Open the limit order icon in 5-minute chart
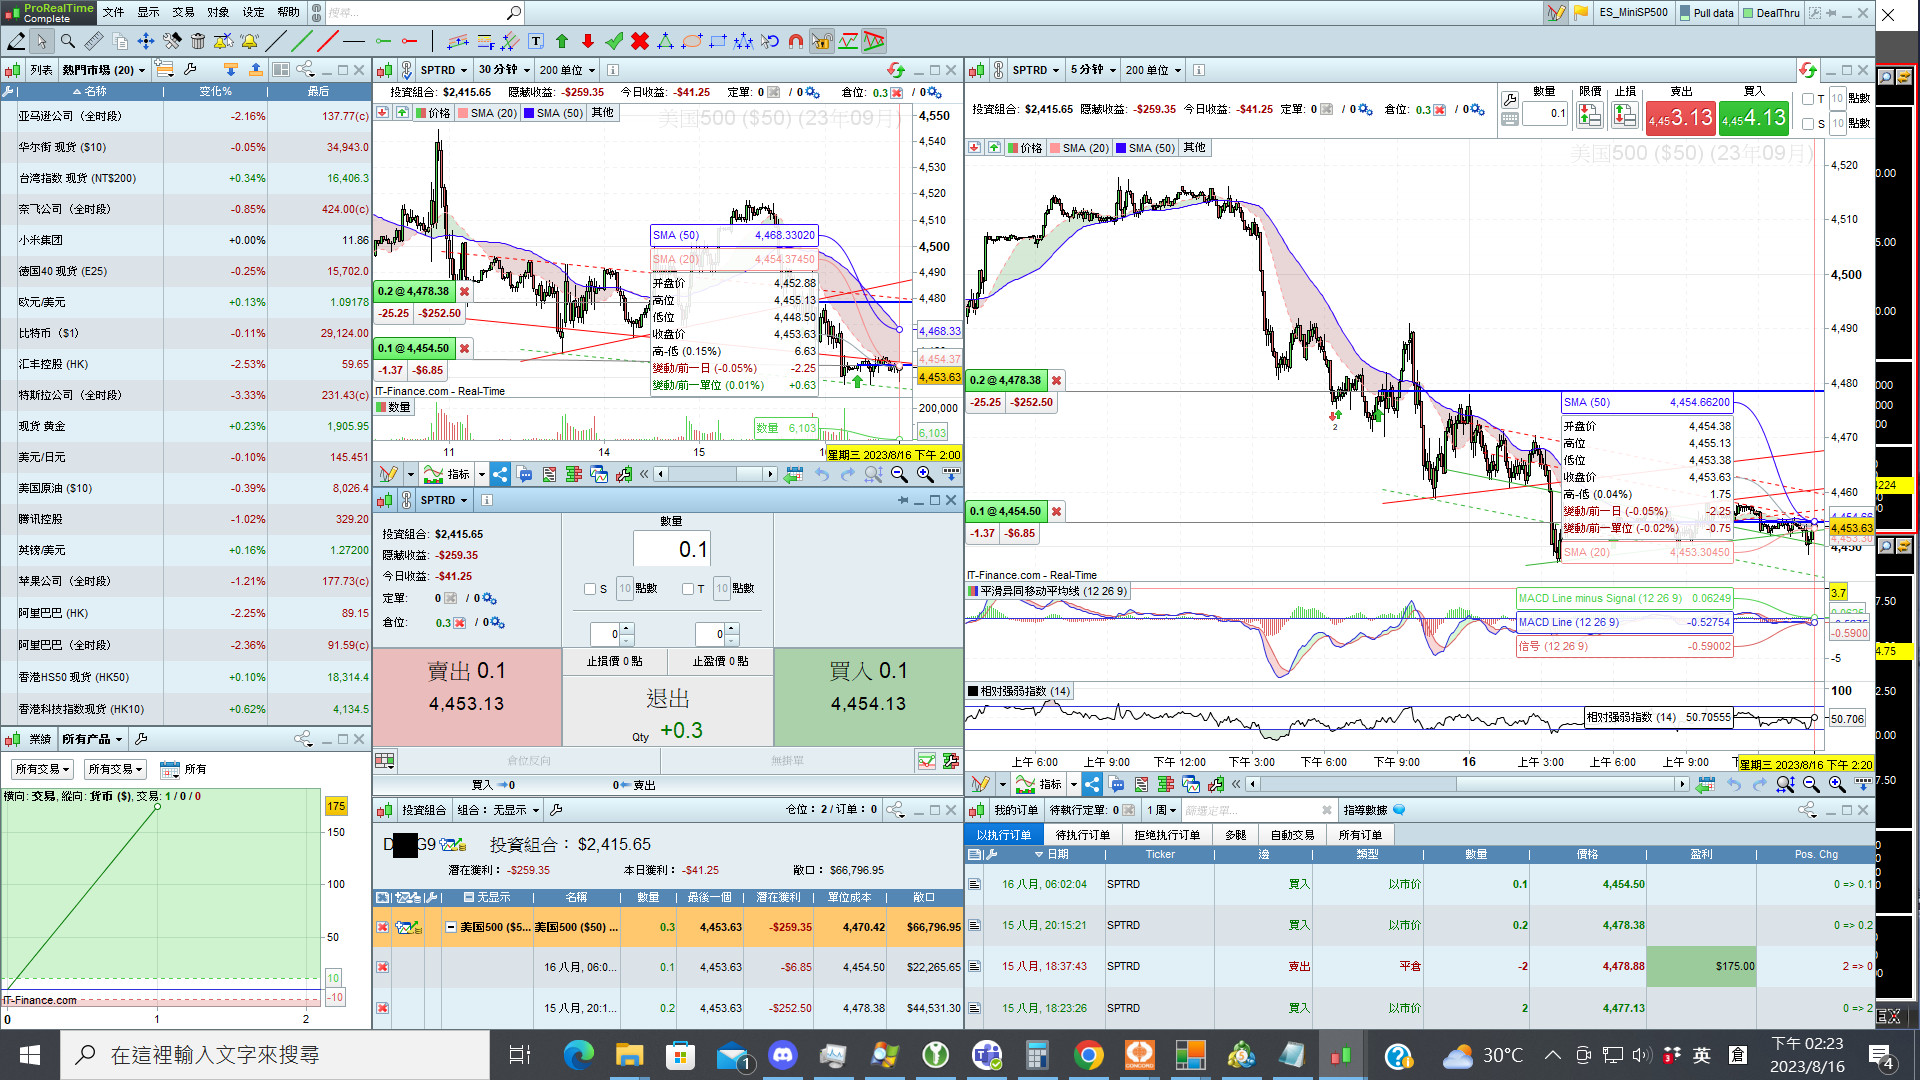 [x=1589, y=115]
